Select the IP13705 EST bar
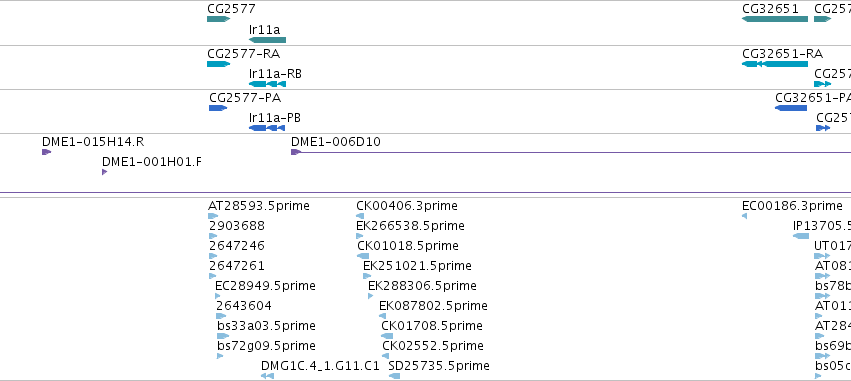This screenshot has width=851, height=381. click(801, 236)
